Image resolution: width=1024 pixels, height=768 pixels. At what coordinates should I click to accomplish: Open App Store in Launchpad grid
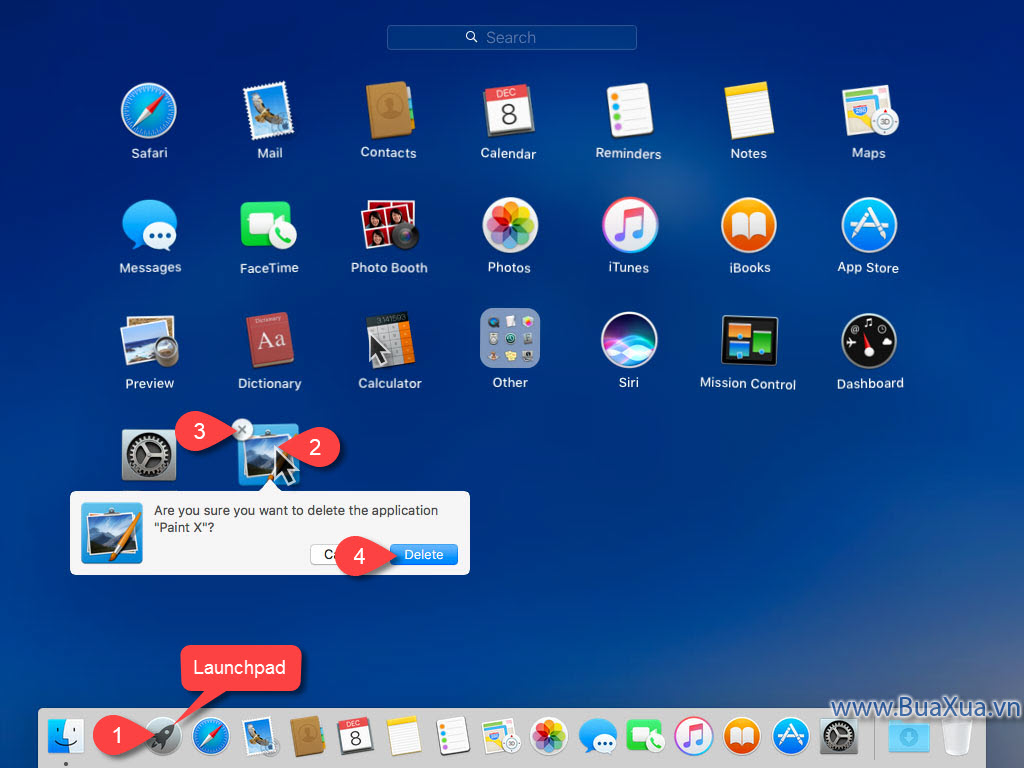869,225
